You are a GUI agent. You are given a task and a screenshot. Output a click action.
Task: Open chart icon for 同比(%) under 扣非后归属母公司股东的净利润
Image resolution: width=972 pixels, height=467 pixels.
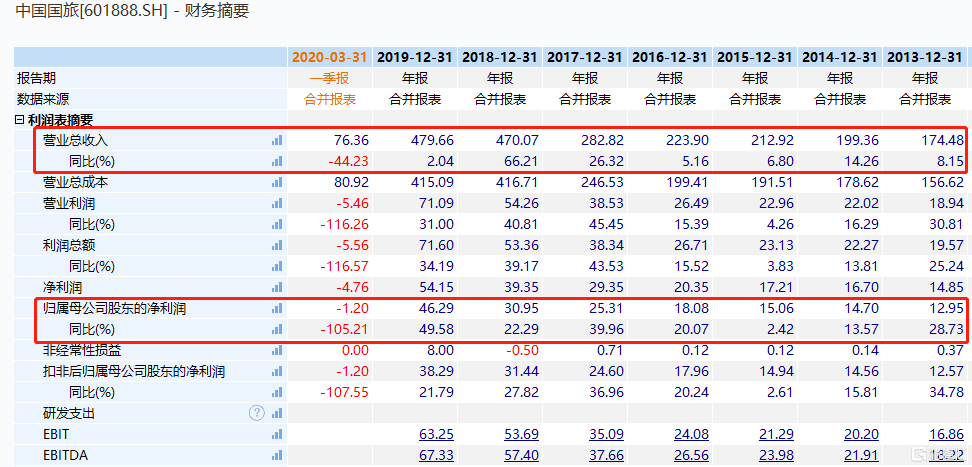pyautogui.click(x=276, y=393)
